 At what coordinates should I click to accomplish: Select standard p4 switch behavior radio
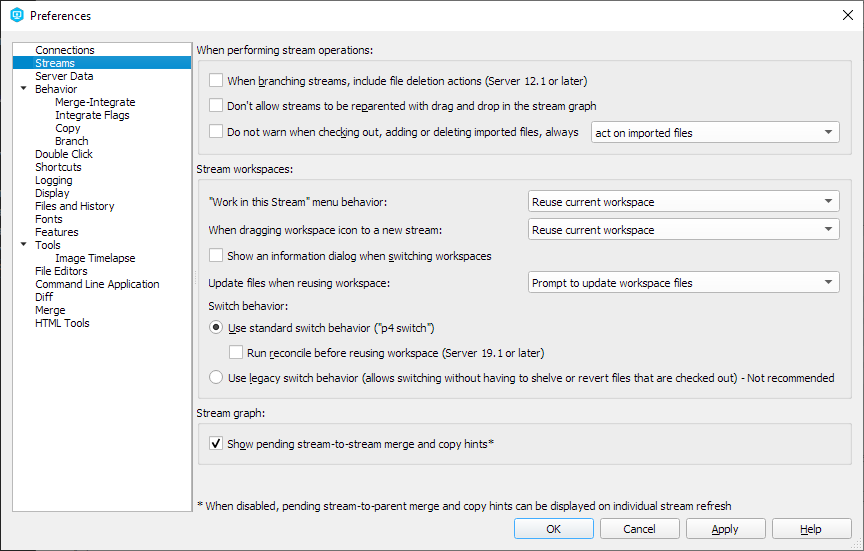[x=216, y=327]
